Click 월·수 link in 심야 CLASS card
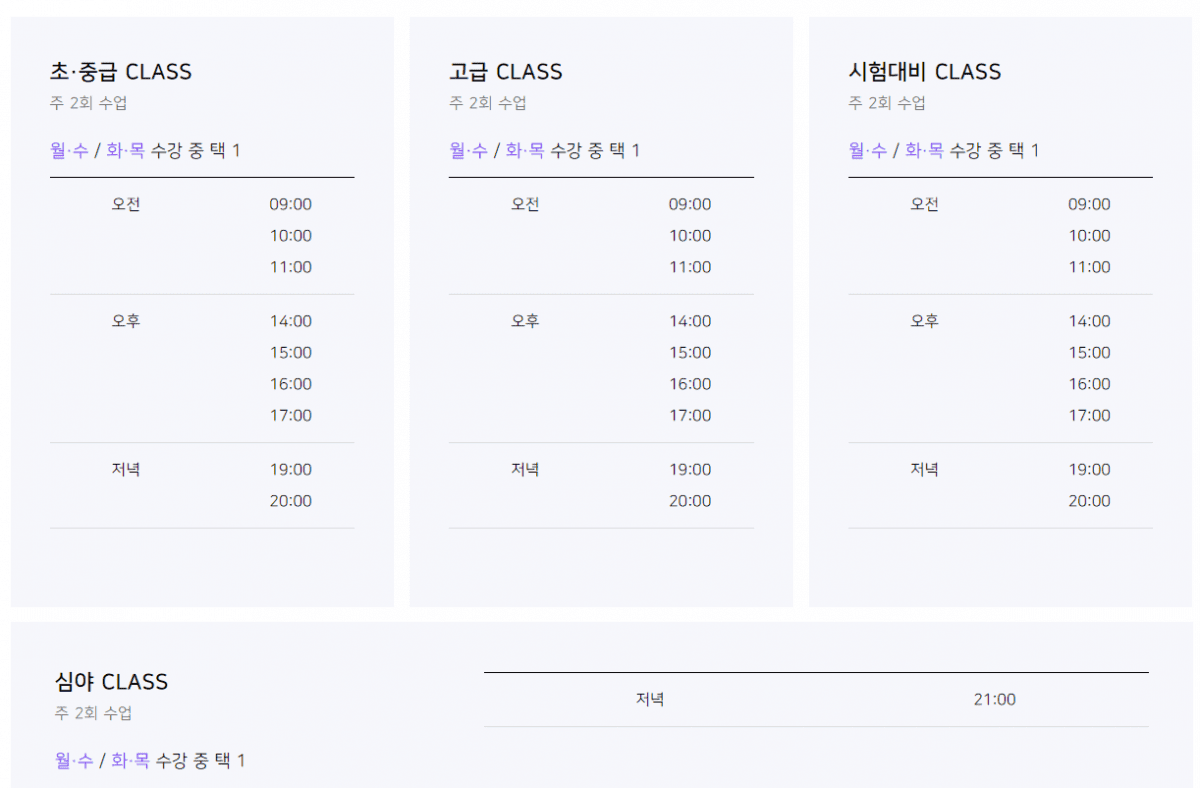The image size is (1200, 788). click(x=74, y=761)
